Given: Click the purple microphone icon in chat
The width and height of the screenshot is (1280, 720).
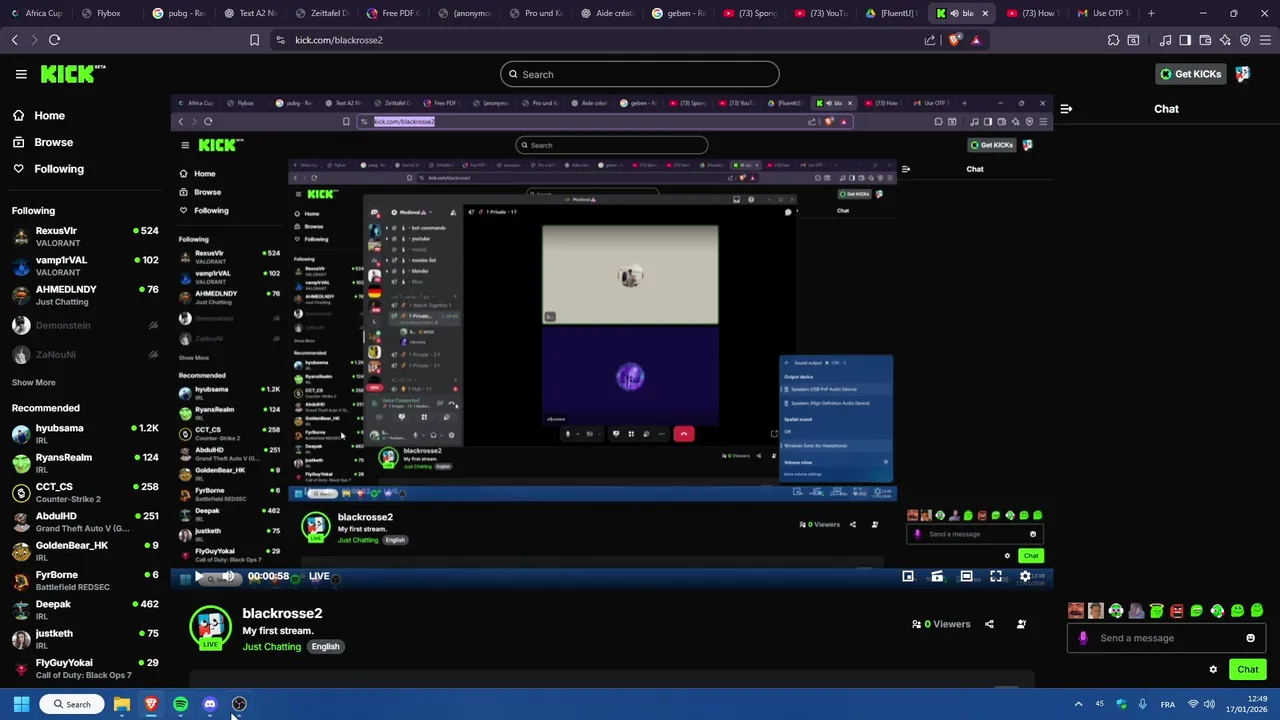Looking at the screenshot, I should (1083, 638).
